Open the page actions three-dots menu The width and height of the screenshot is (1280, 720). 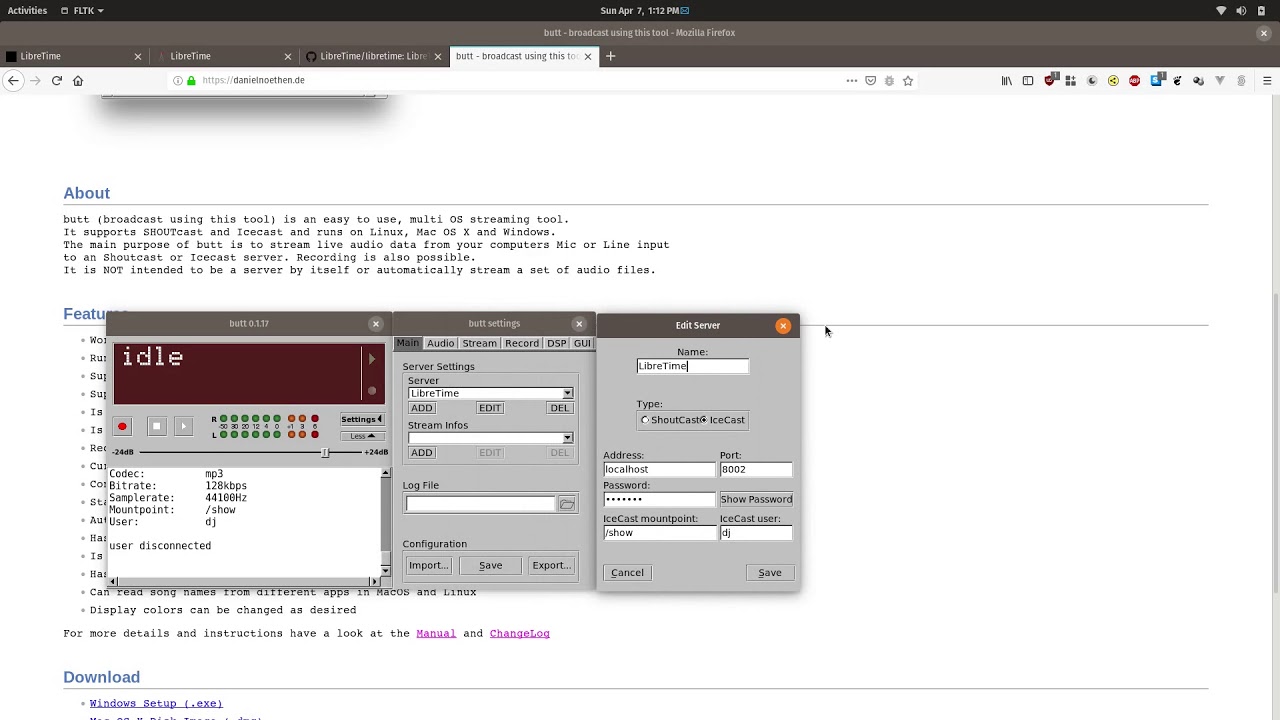click(852, 81)
